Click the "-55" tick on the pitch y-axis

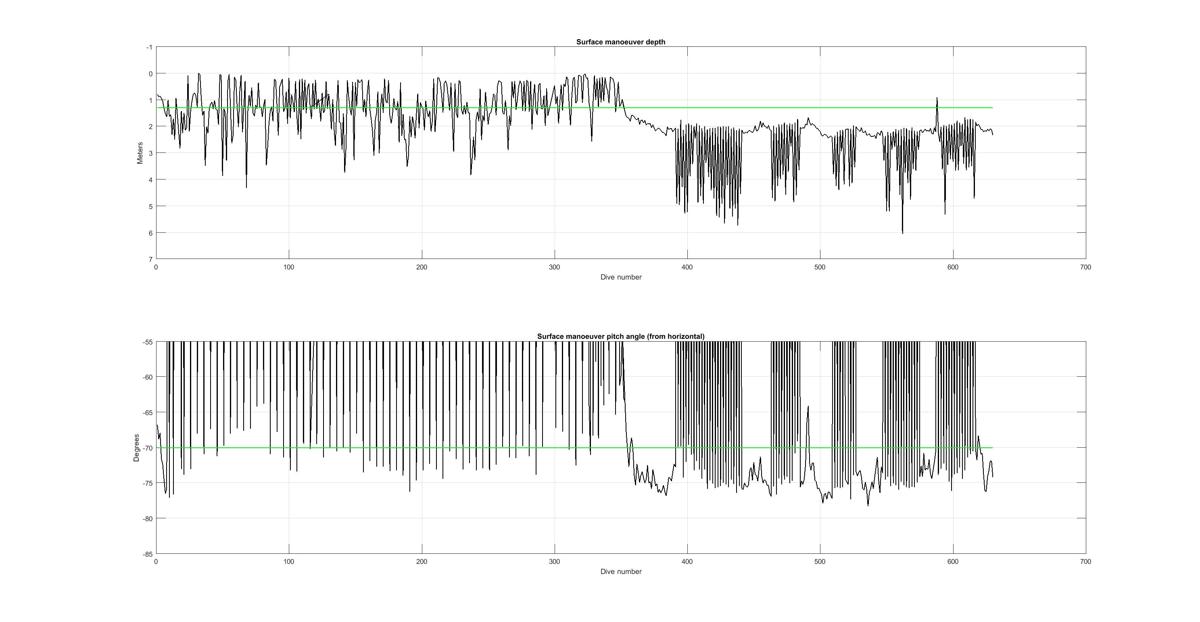click(x=147, y=342)
